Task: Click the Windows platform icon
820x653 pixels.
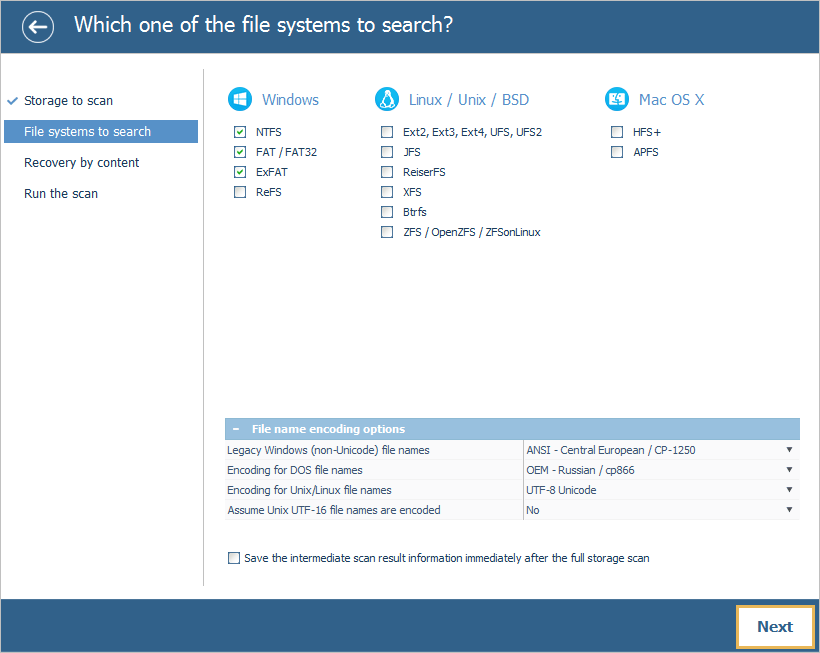Action: pos(240,99)
